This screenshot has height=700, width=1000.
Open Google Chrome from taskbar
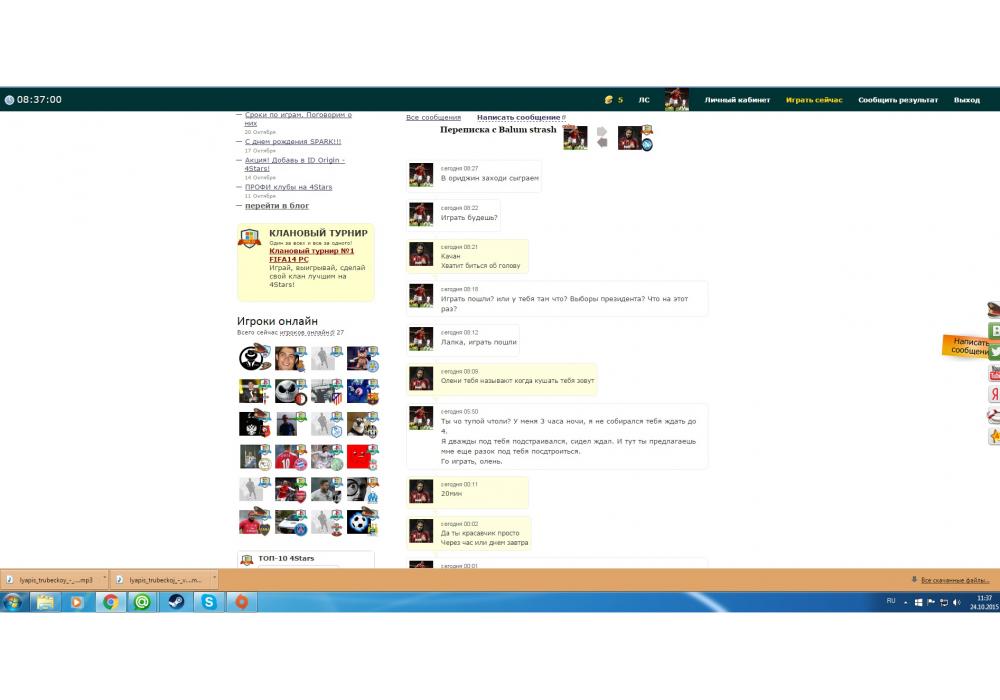click(x=111, y=602)
